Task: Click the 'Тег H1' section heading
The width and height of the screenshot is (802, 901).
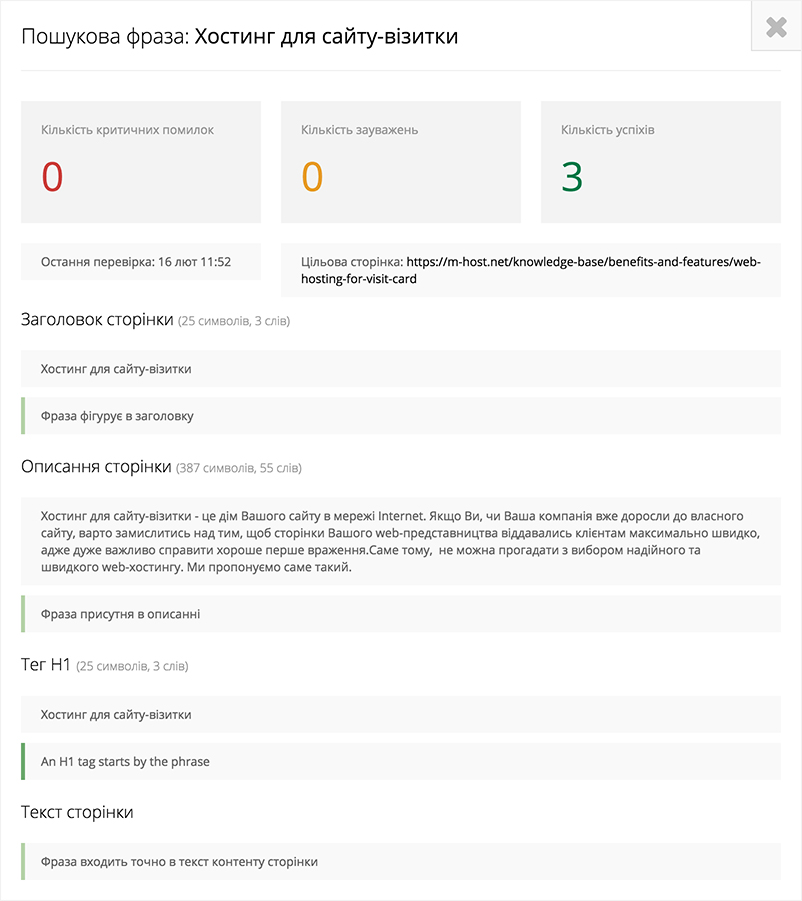Action: [x=46, y=665]
